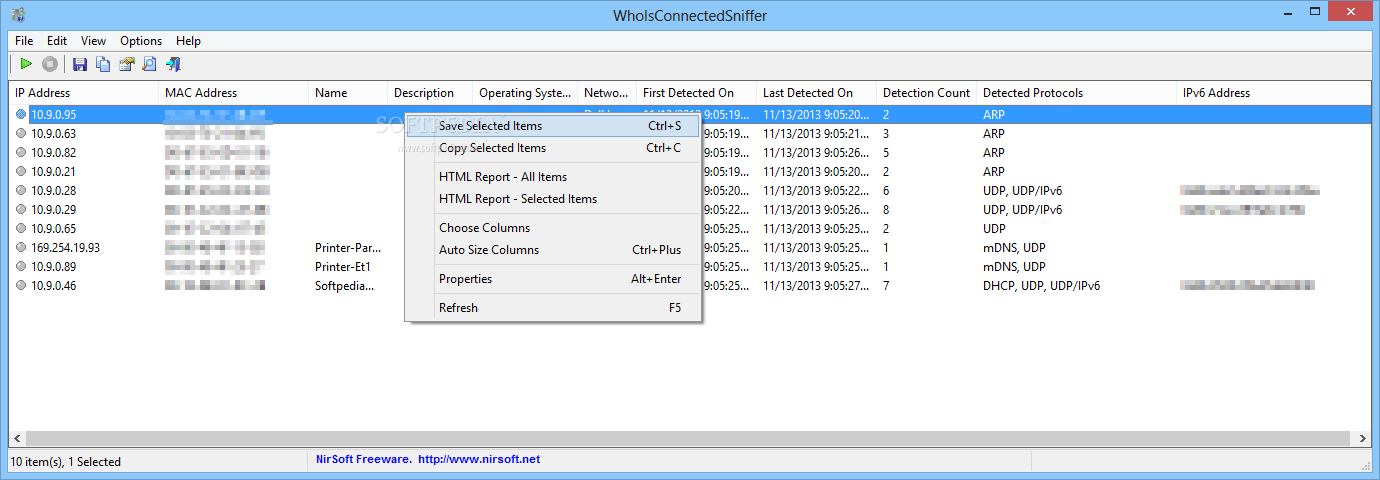Select the row with IP 10.9.0.95

coord(690,115)
